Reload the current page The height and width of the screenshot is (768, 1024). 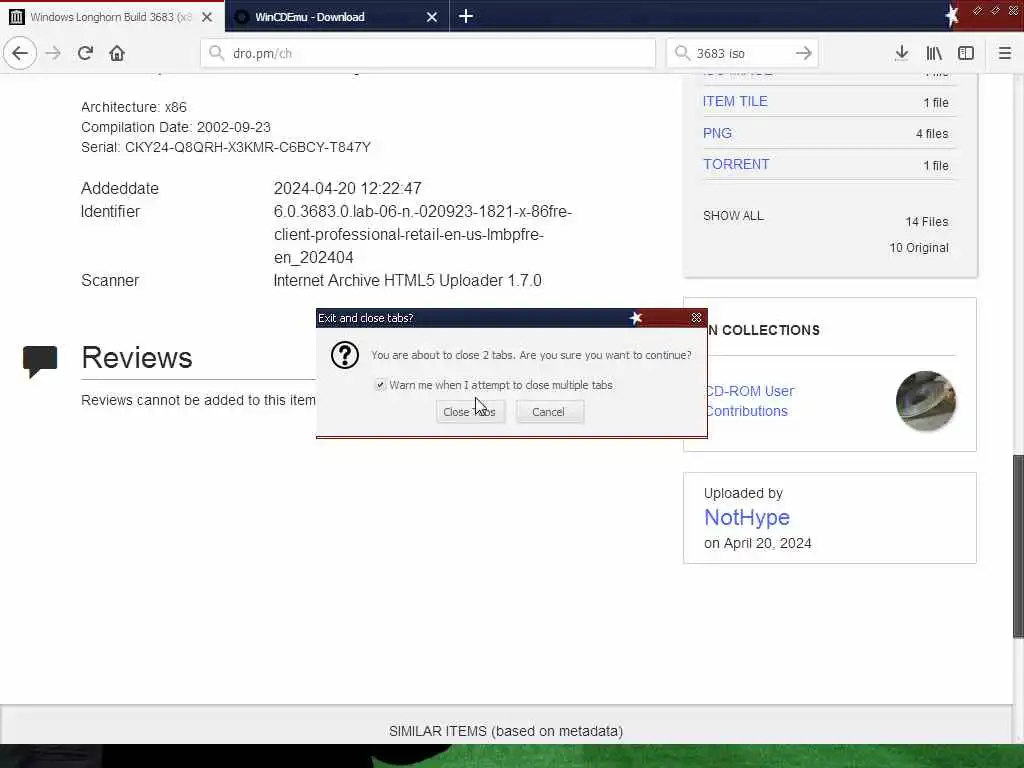click(x=85, y=53)
